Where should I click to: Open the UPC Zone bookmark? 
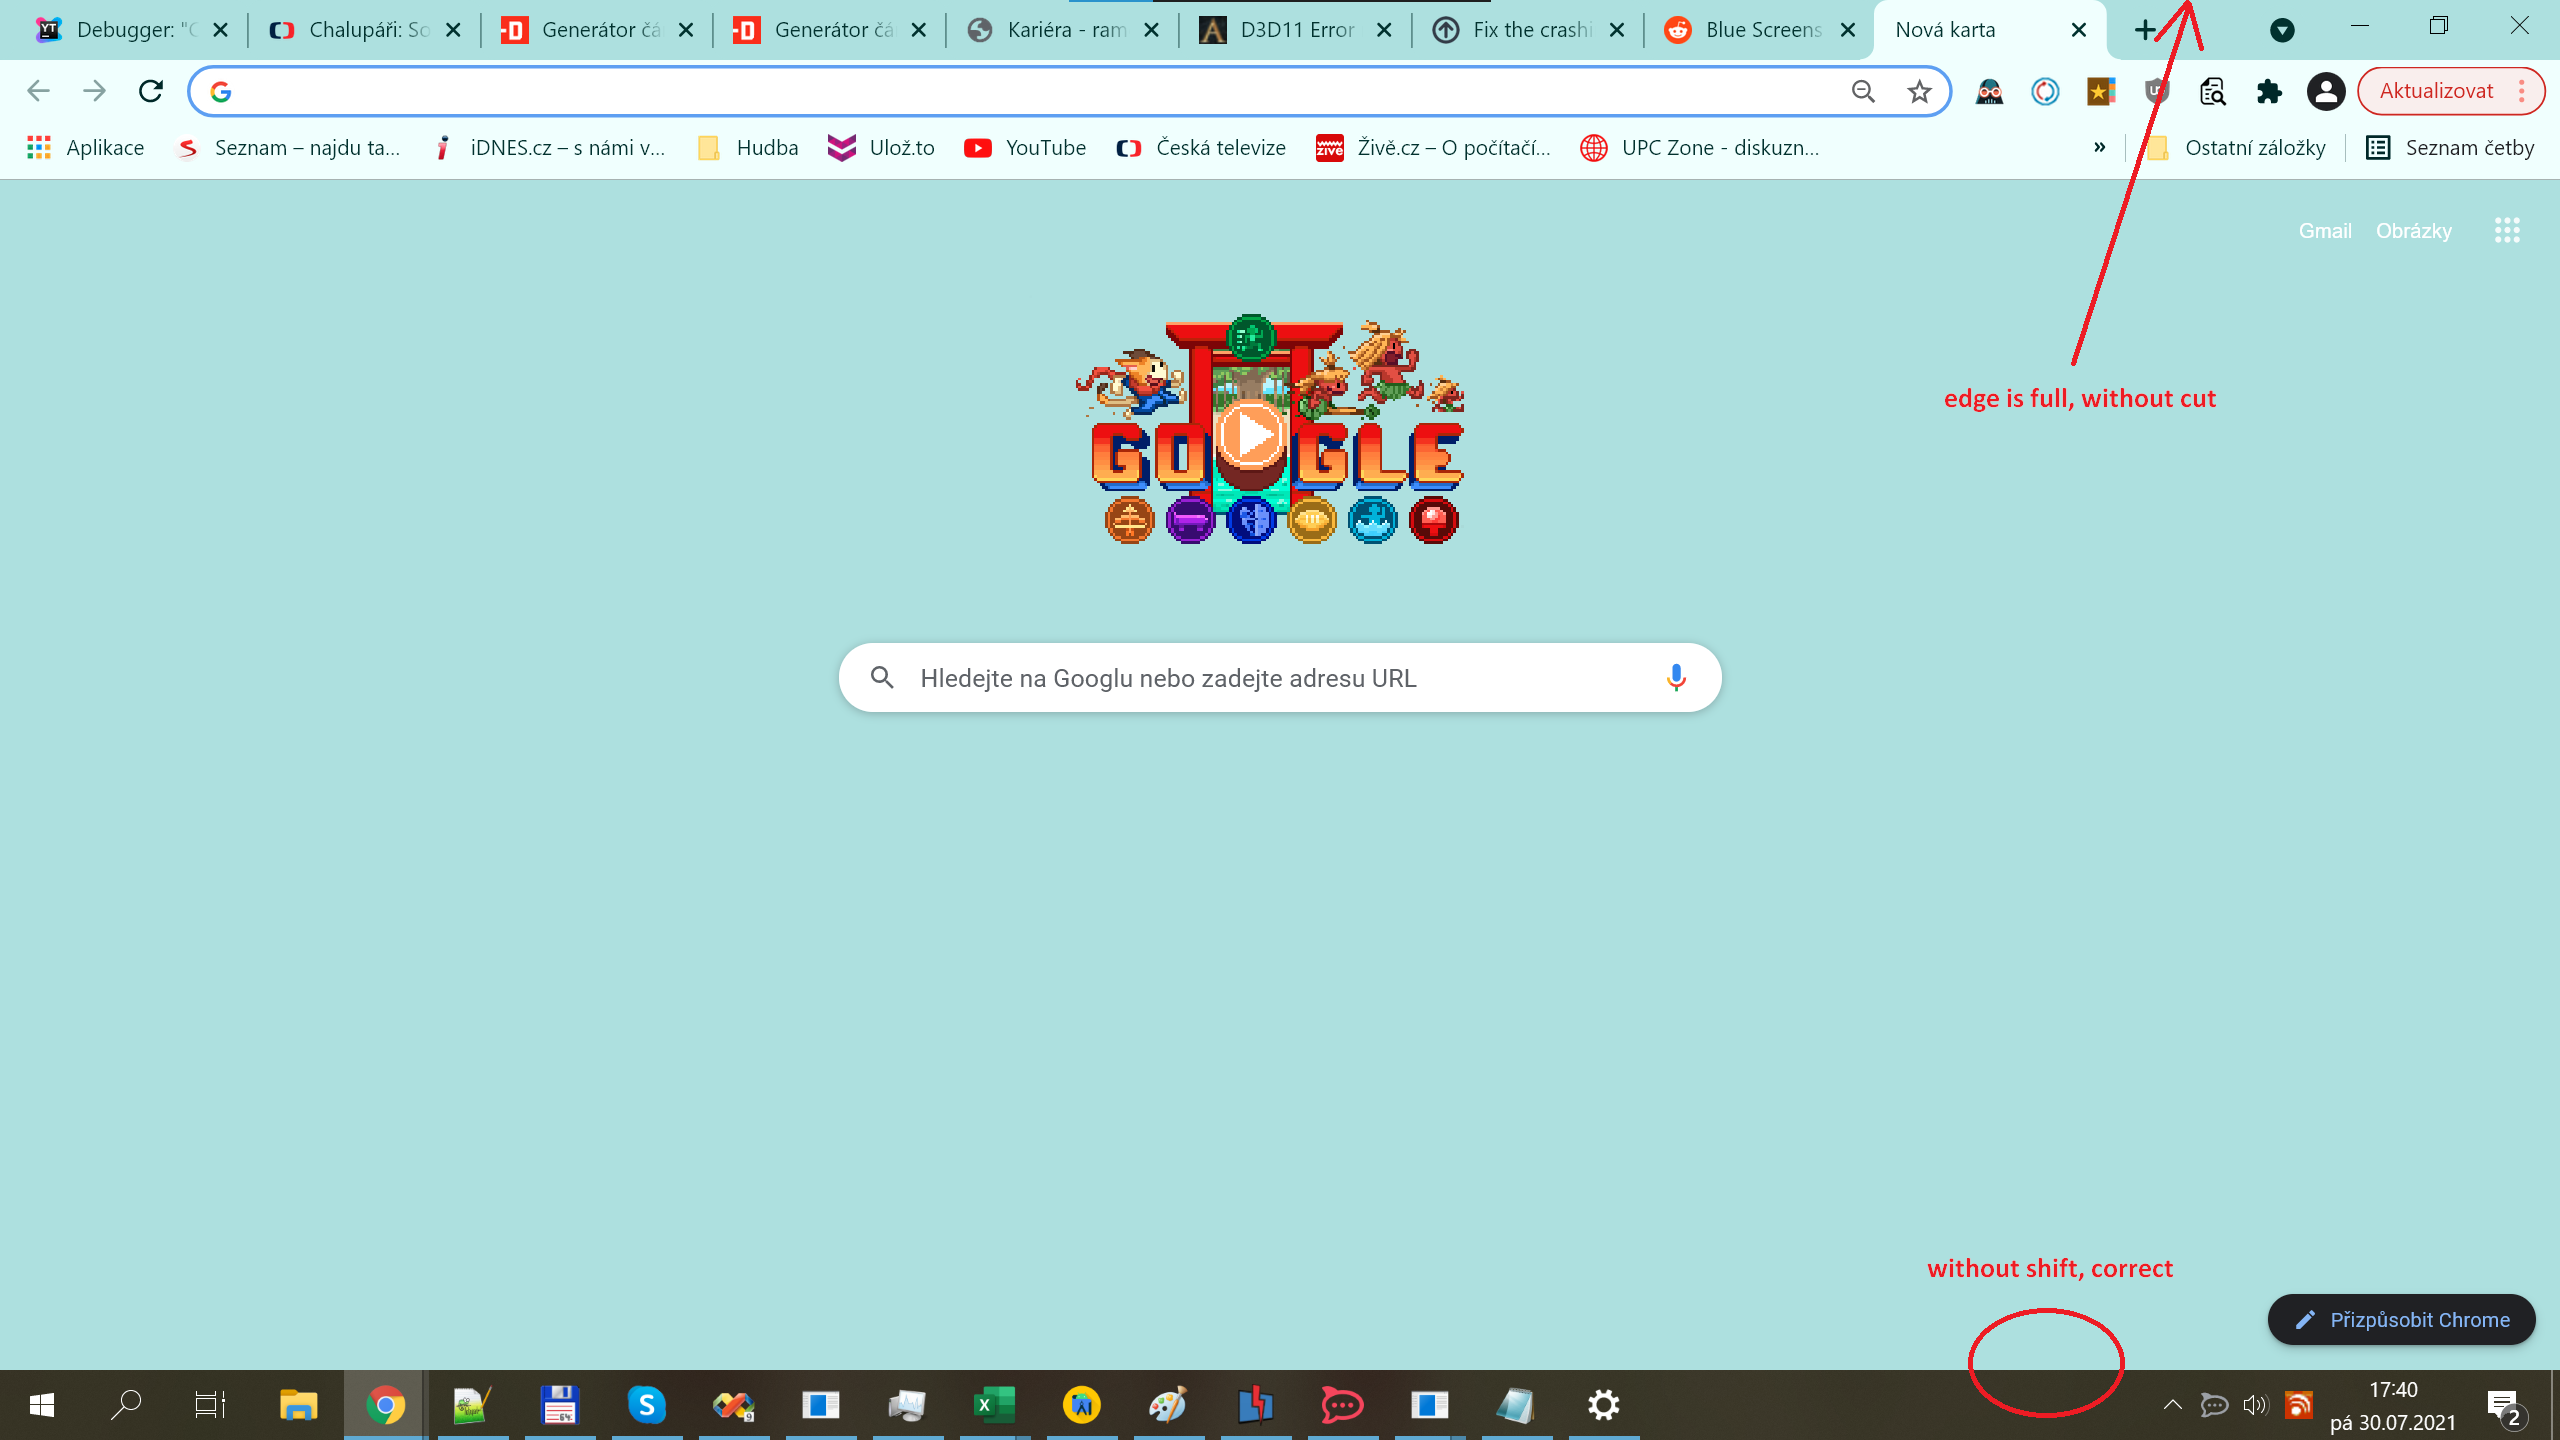click(x=1700, y=148)
